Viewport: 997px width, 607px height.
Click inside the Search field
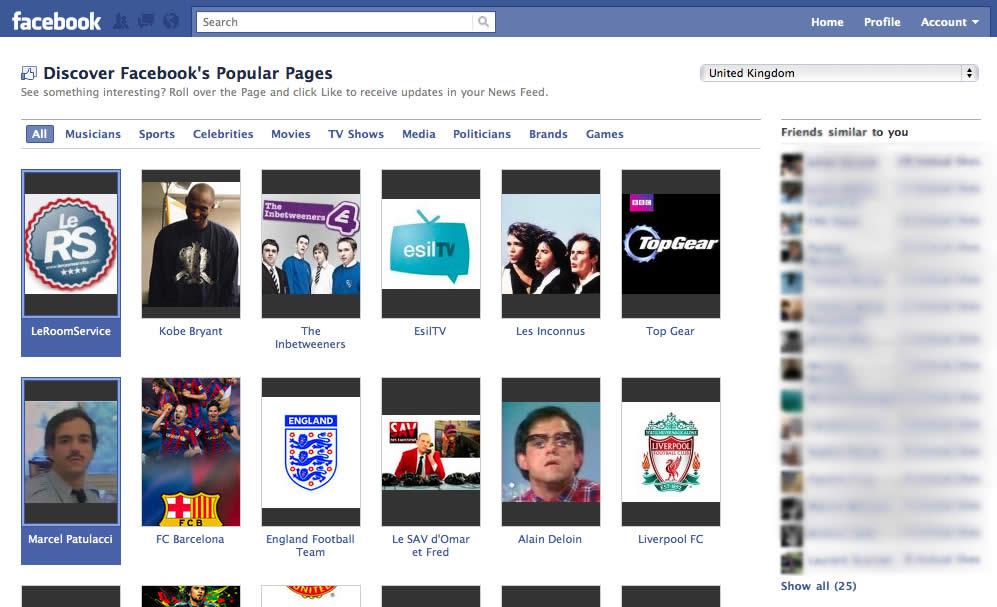click(x=335, y=22)
